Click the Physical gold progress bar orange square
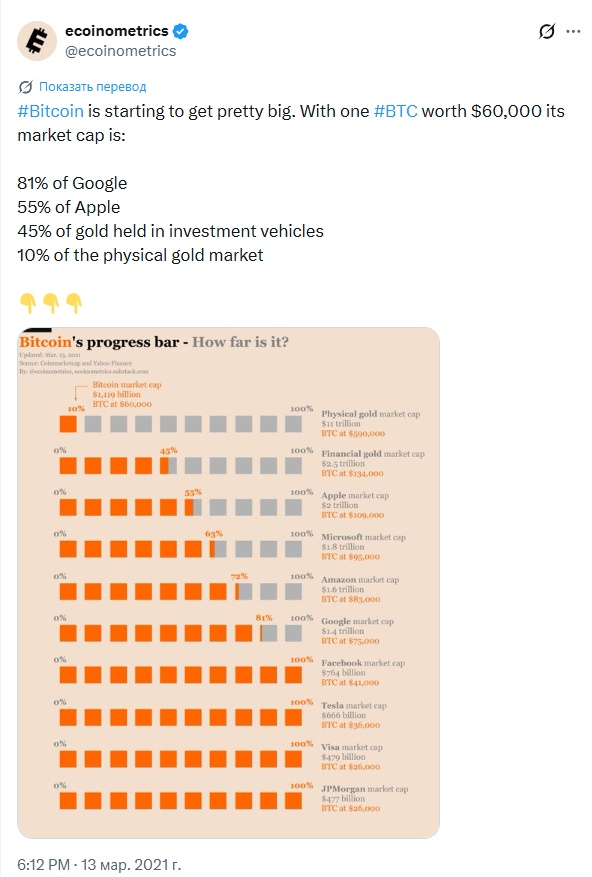 [68, 423]
